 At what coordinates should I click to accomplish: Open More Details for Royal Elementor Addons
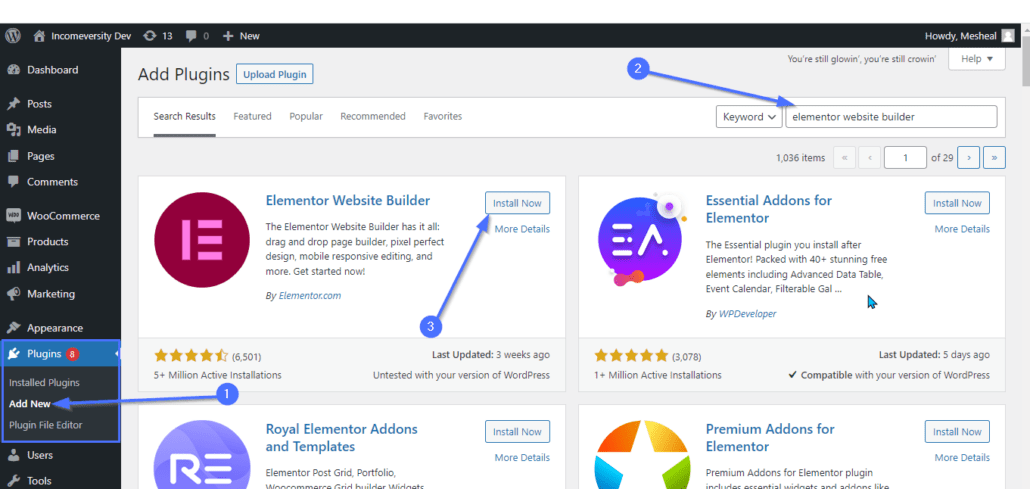pos(522,458)
